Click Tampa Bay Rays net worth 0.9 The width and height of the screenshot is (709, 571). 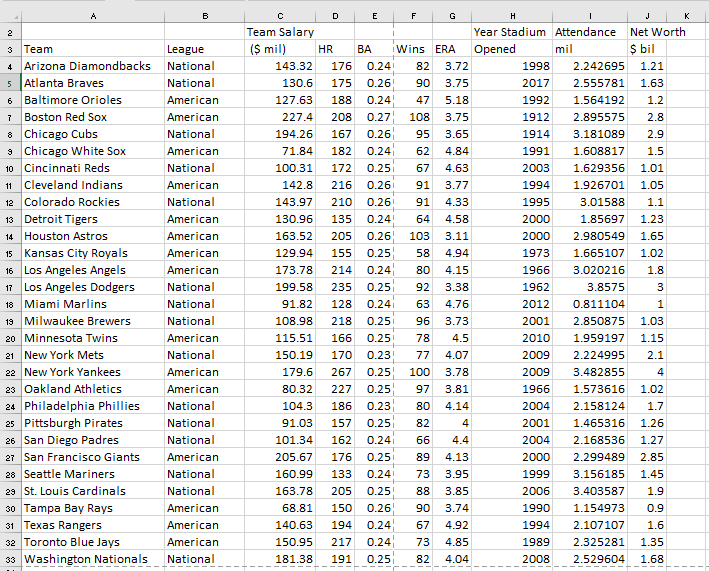click(x=647, y=509)
